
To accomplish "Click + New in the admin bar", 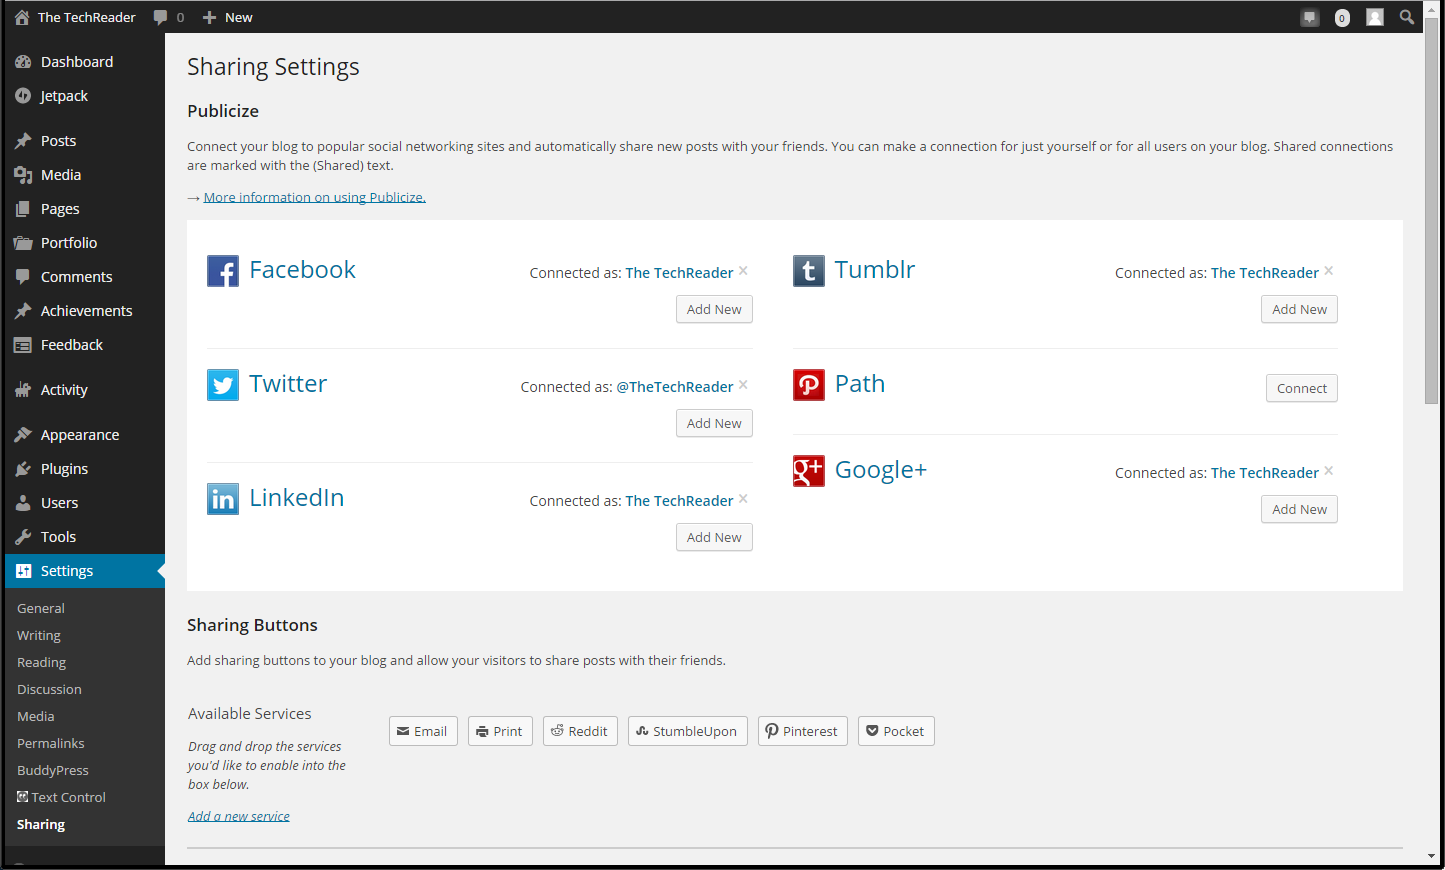I will (228, 17).
